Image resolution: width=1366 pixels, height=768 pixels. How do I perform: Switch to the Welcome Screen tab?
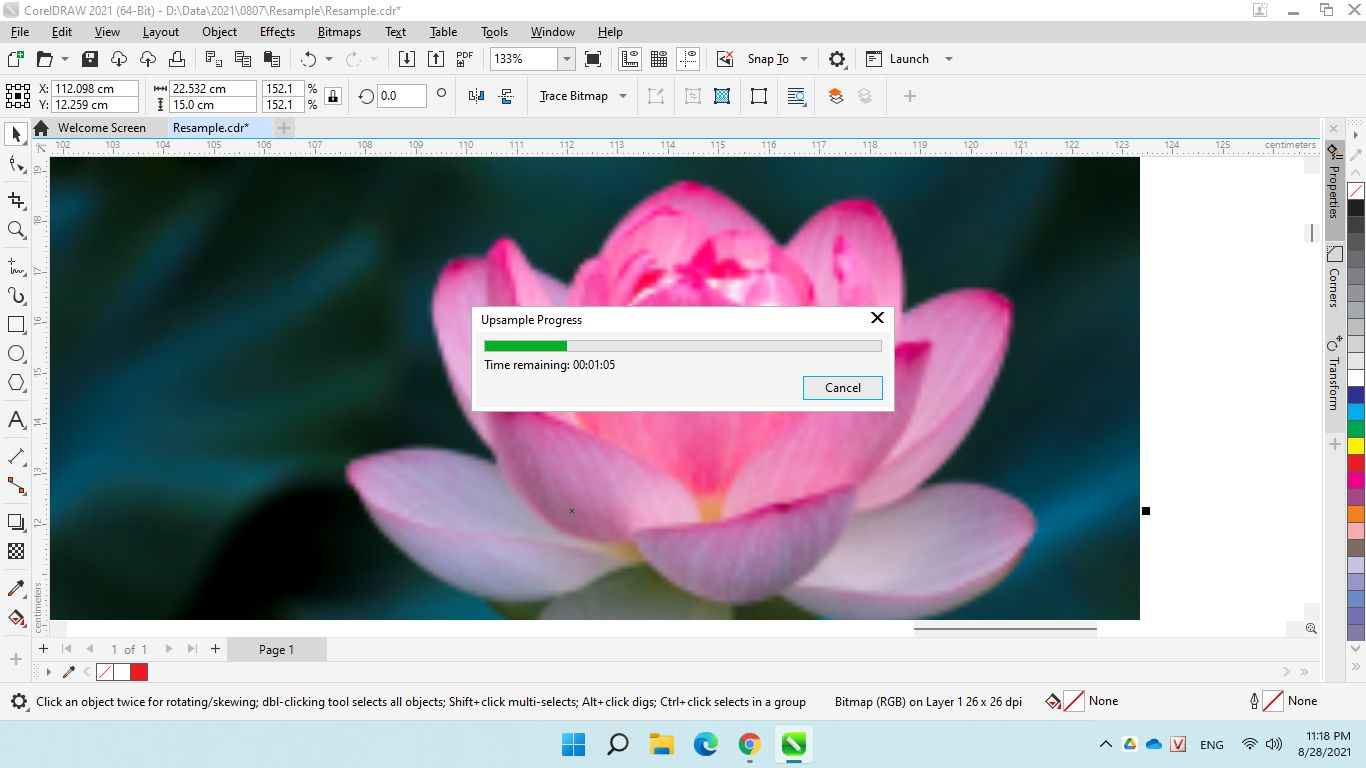[x=101, y=128]
